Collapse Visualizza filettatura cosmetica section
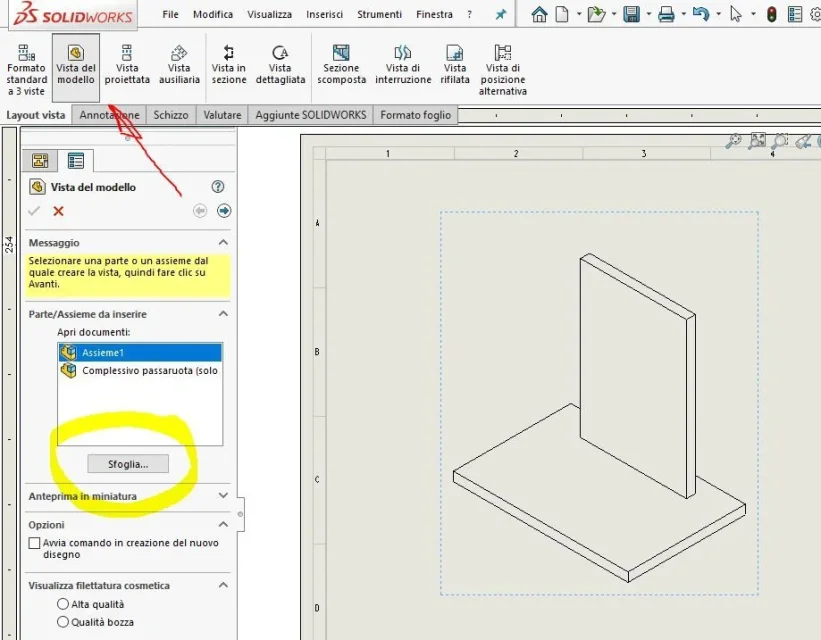Image resolution: width=821 pixels, height=640 pixels. pyautogui.click(x=223, y=585)
